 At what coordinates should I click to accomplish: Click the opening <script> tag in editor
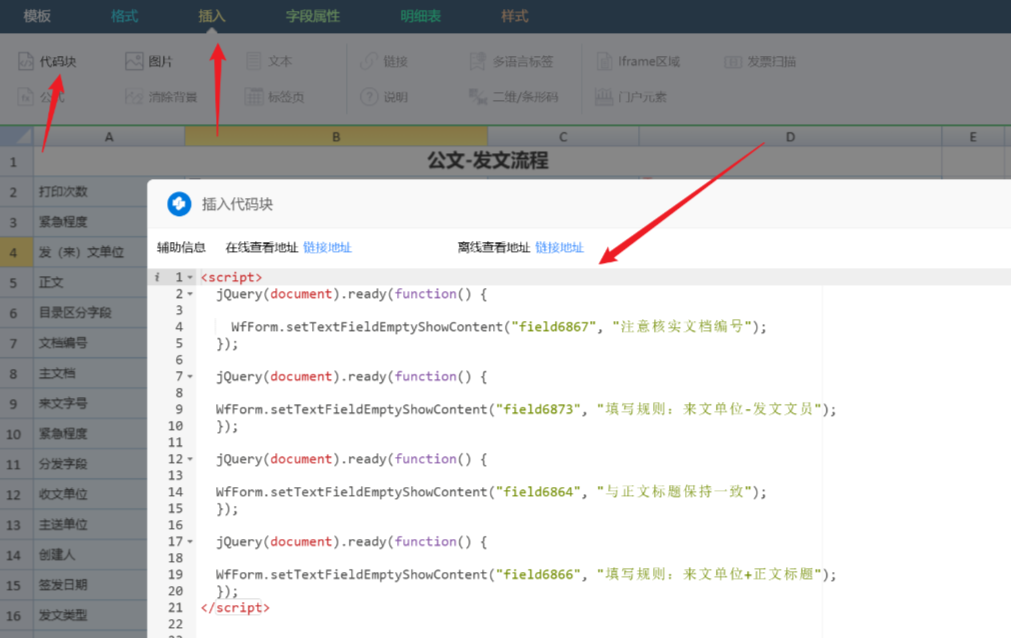point(231,277)
